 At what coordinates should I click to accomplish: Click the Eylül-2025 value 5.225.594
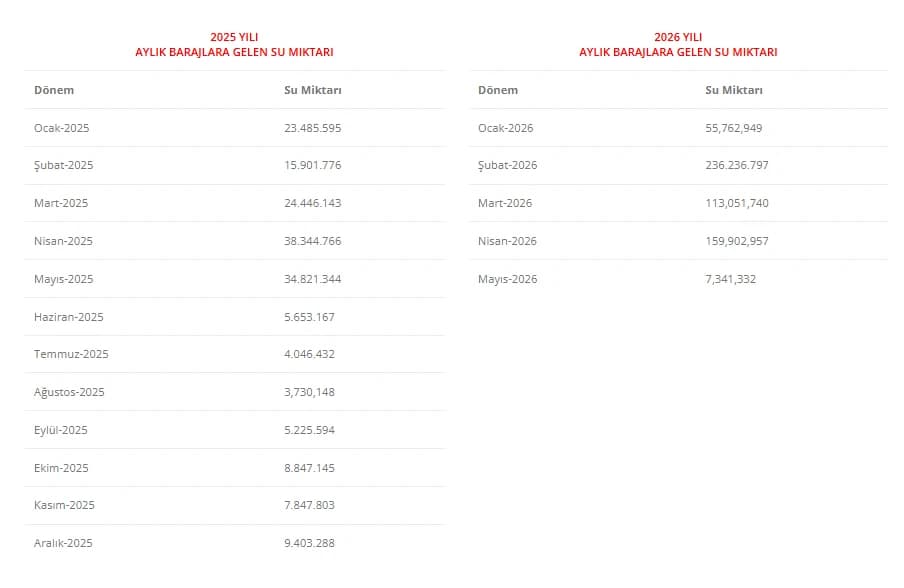[x=309, y=430]
